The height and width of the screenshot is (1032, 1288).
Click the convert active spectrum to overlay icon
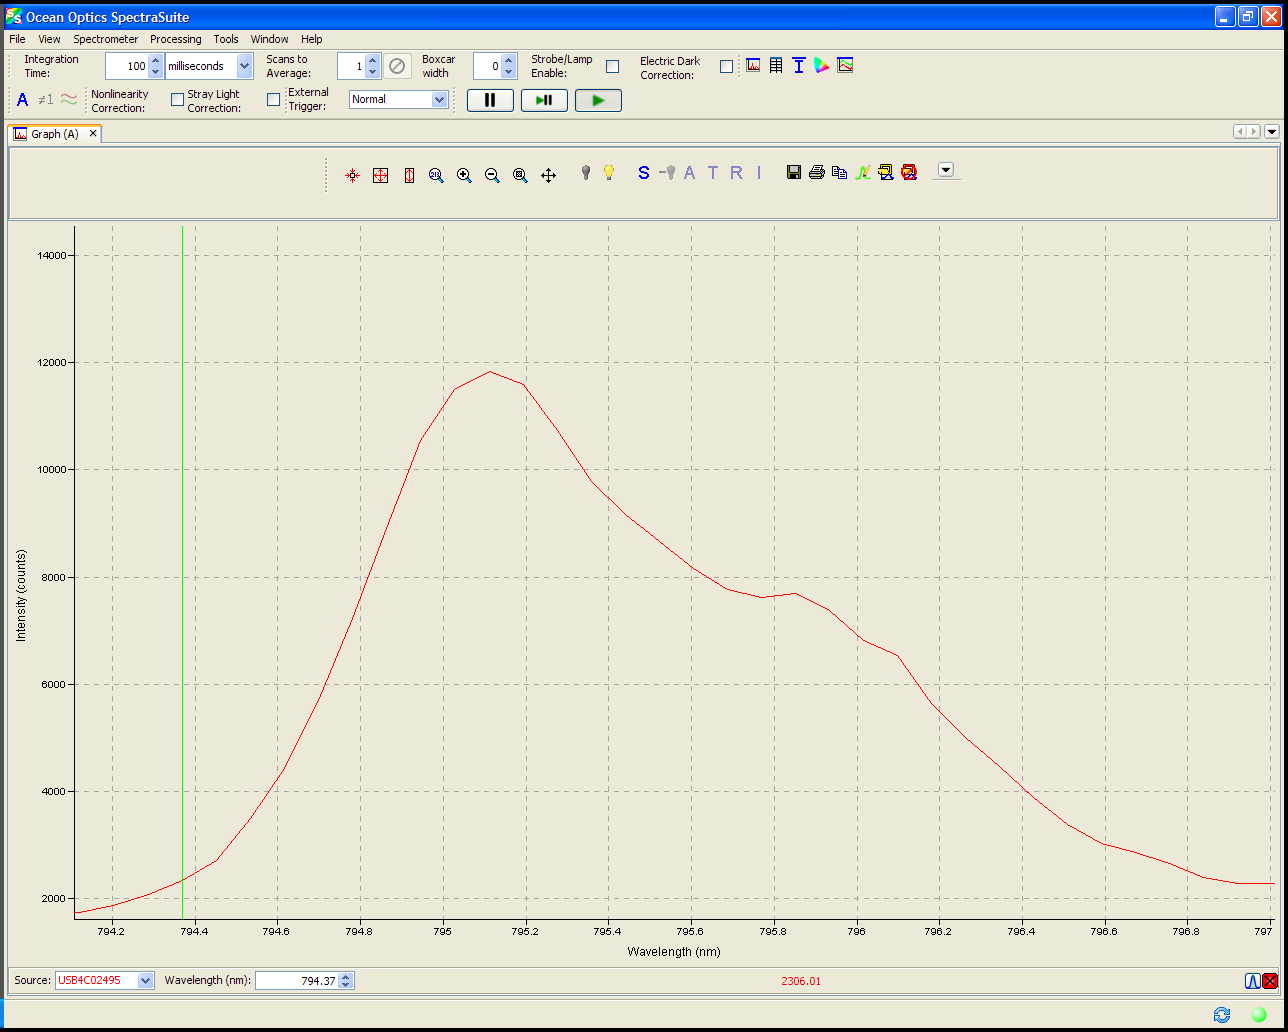886,173
